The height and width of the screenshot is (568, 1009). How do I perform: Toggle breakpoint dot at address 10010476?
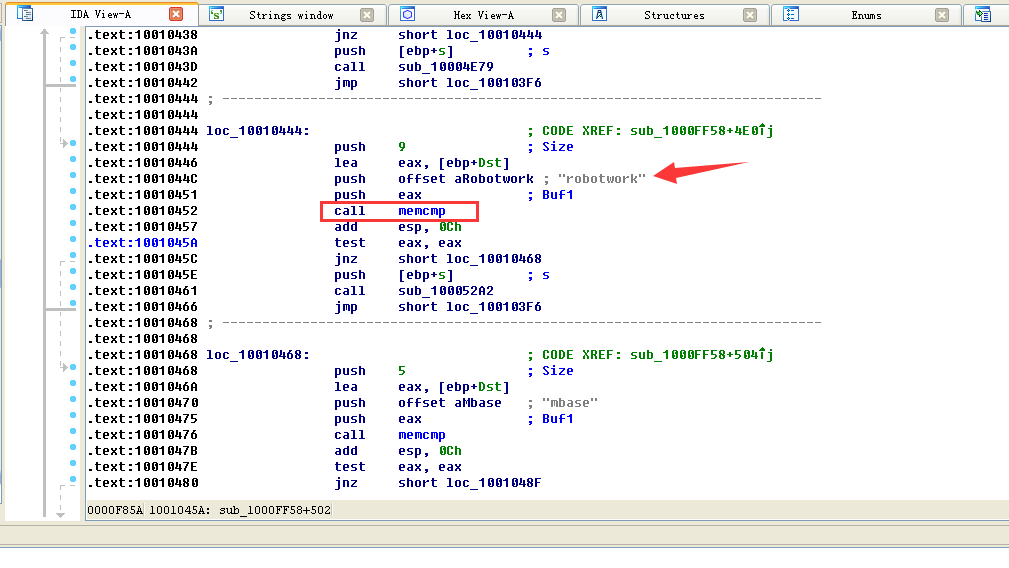73,431
